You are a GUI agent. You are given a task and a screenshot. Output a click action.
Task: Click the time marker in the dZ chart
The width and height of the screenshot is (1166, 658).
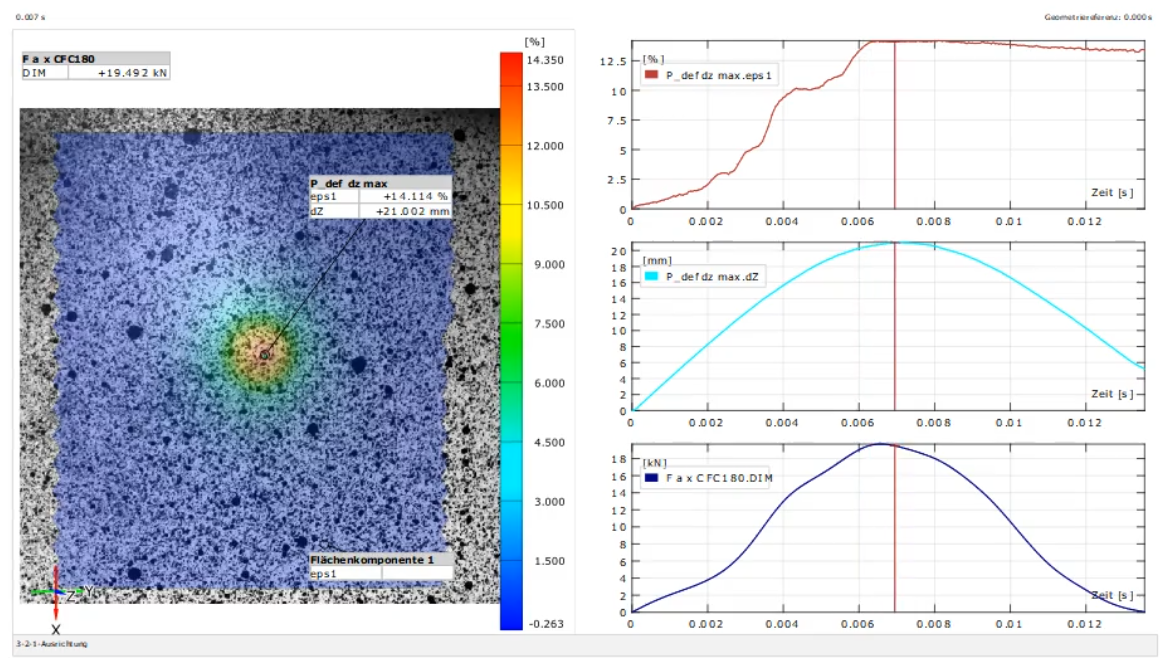[x=894, y=330]
